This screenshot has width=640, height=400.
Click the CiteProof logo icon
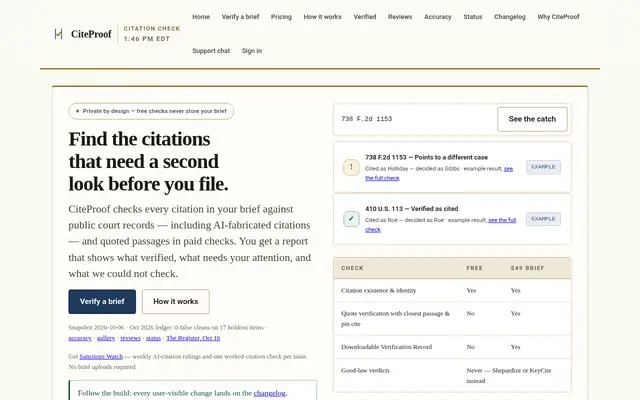click(x=58, y=34)
